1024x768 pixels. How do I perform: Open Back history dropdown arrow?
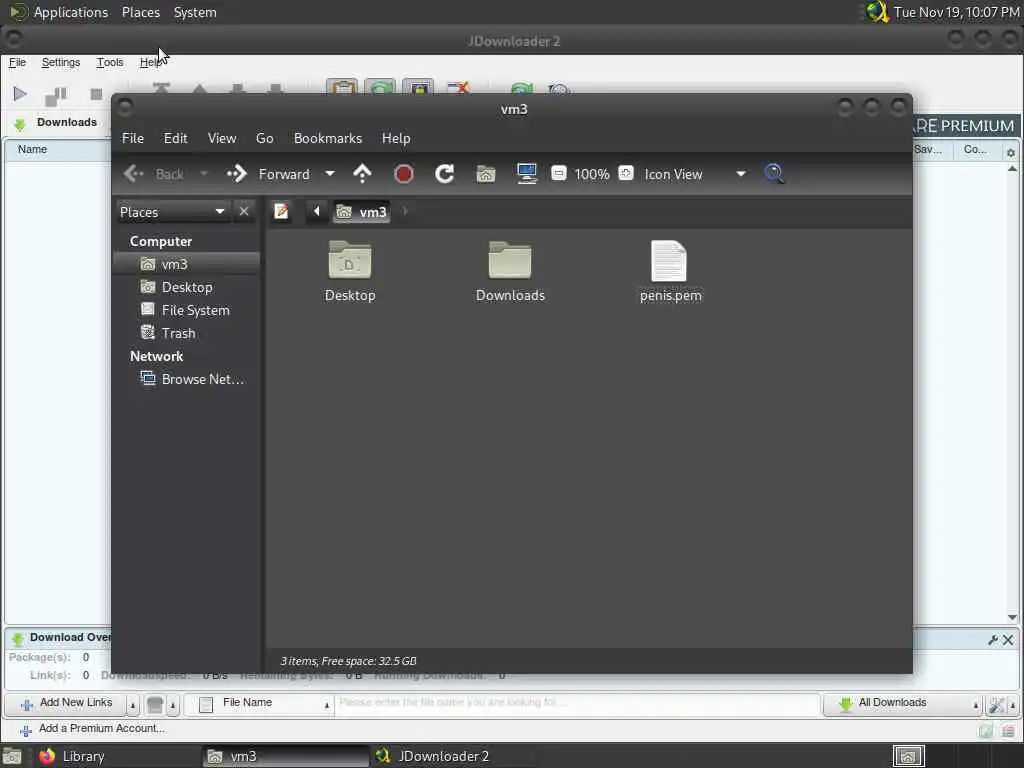204,174
